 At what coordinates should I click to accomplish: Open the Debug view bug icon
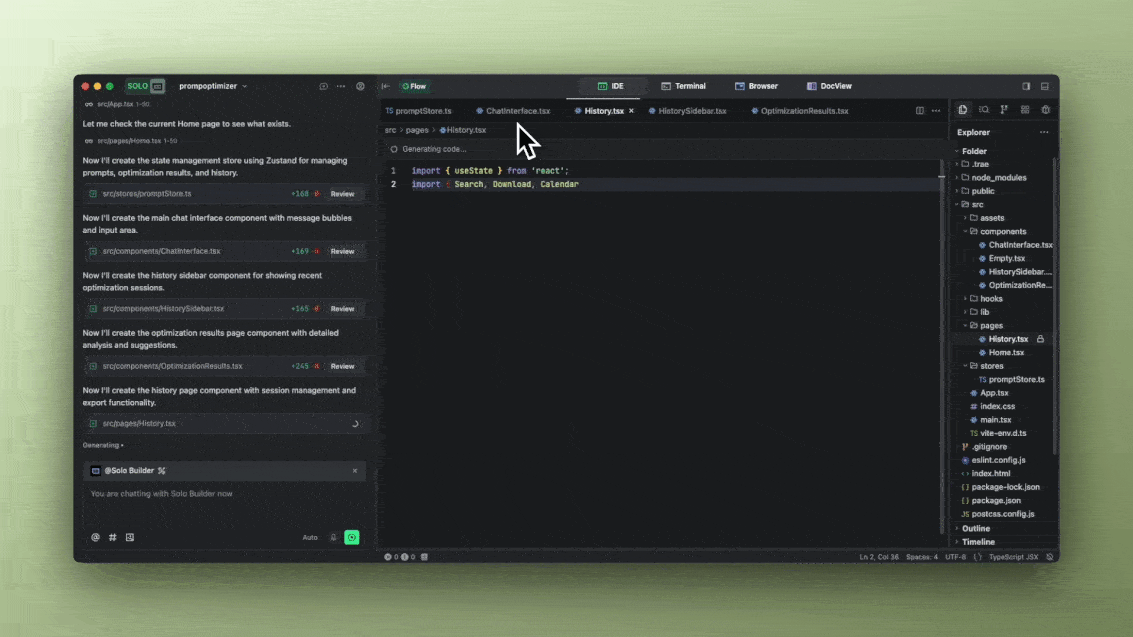[x=1046, y=110]
